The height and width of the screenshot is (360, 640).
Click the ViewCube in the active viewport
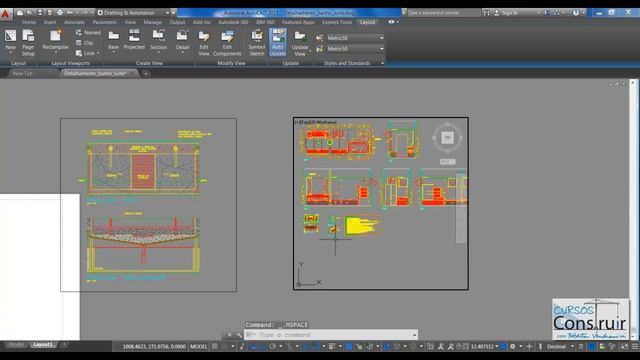coord(447,138)
